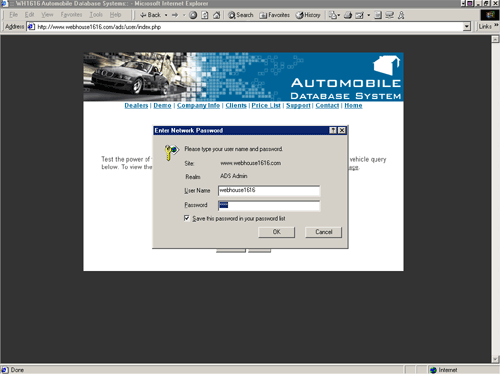Image resolution: width=500 pixels, height=374 pixels.
Task: Click the User Name input field
Action: pos(269,190)
